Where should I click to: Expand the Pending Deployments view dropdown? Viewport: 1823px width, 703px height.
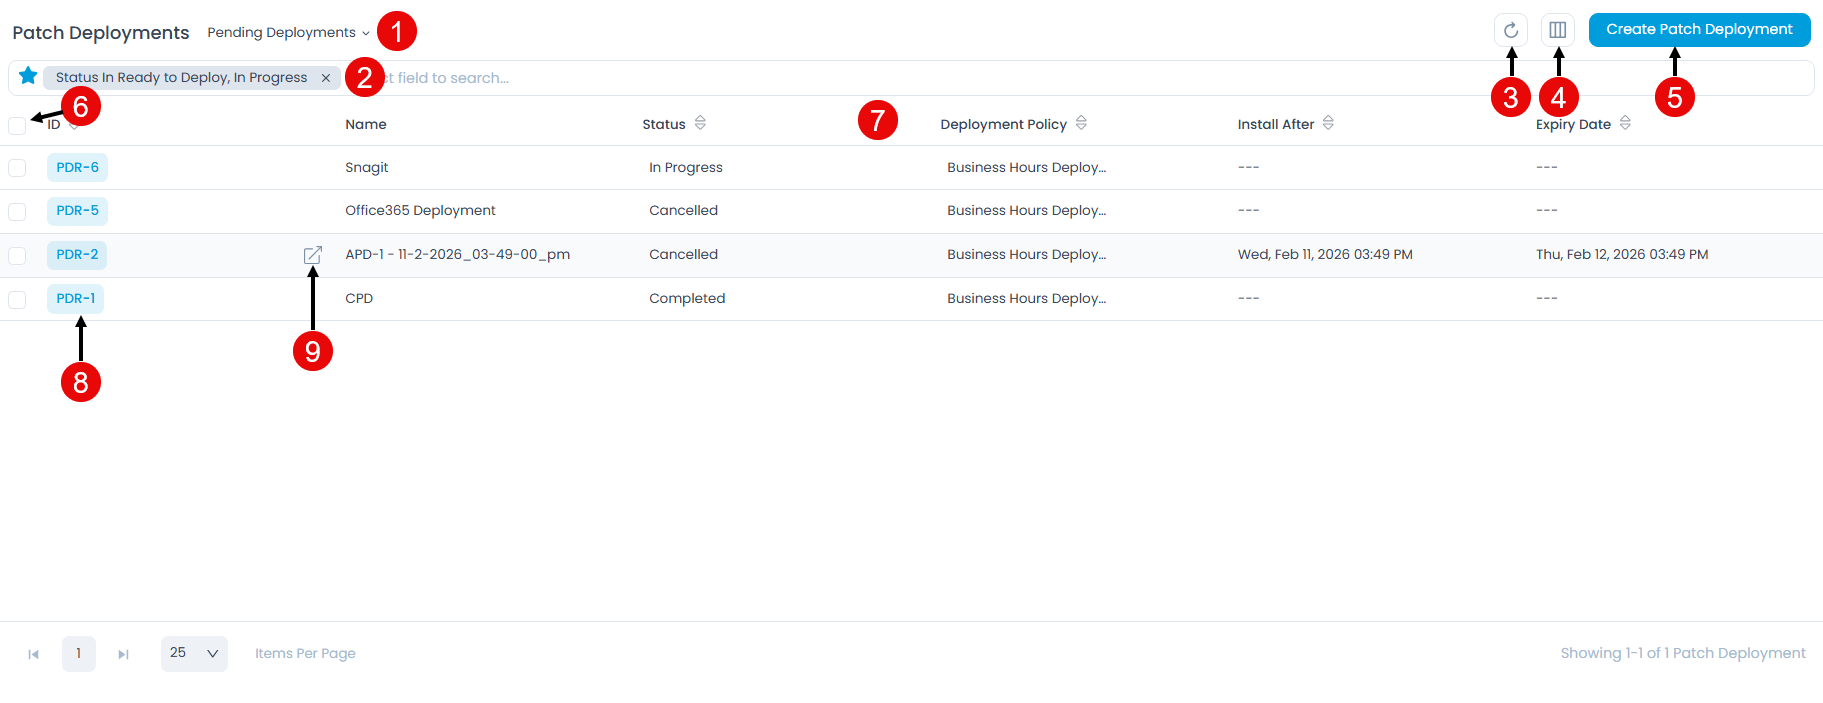[288, 33]
